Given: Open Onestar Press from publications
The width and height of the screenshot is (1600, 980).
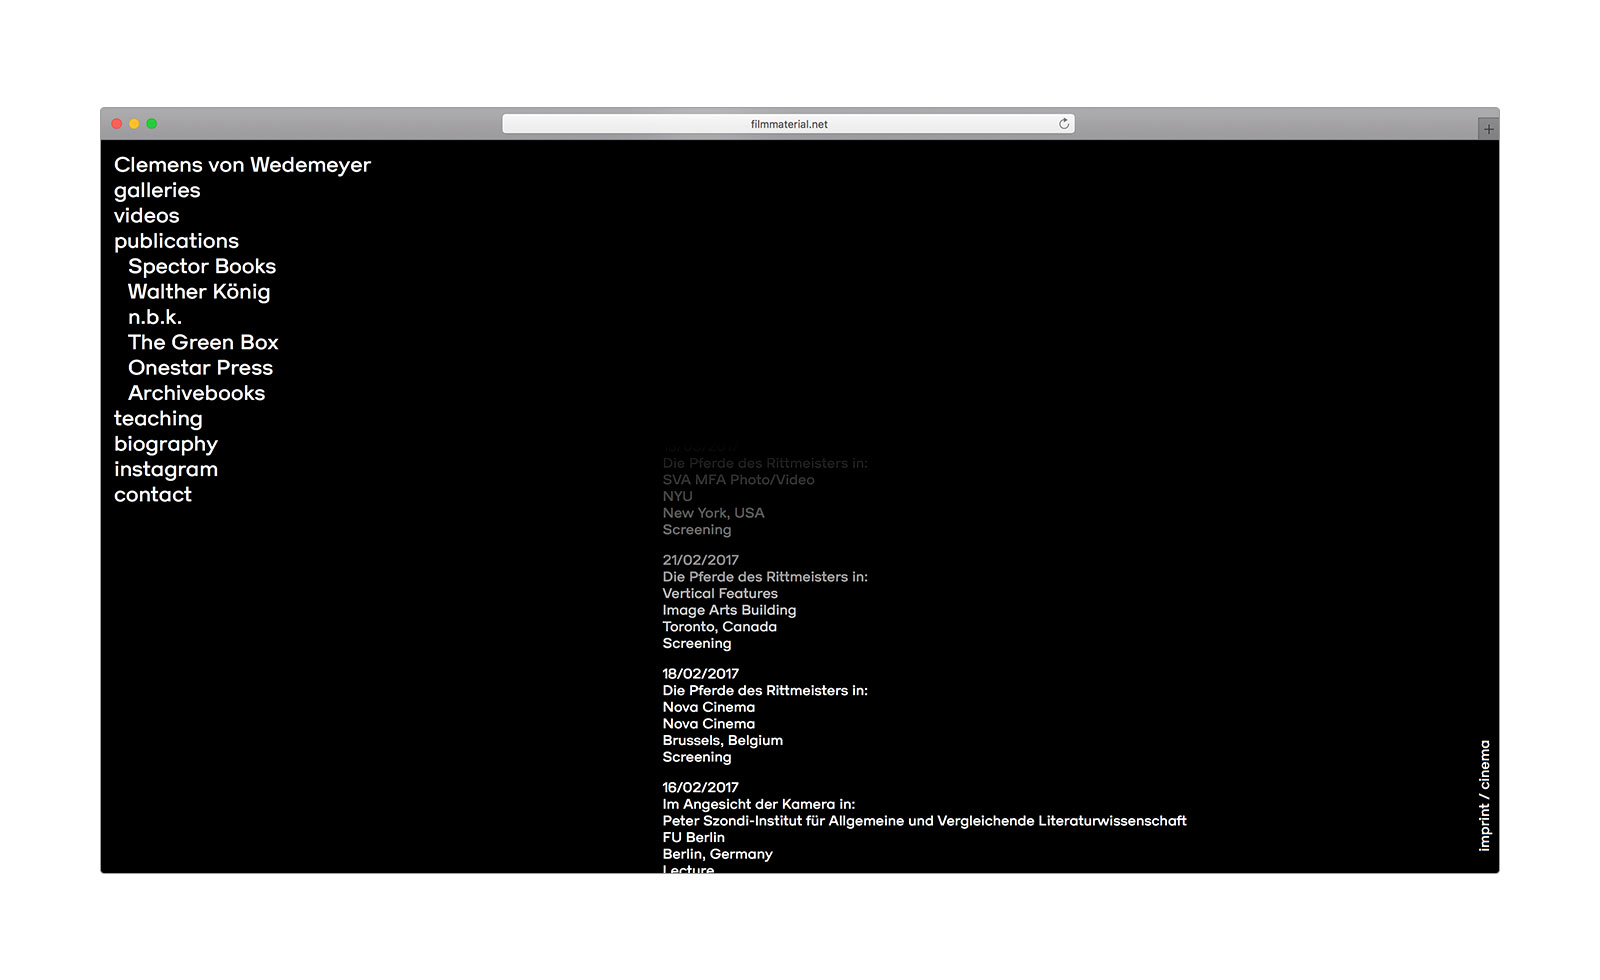Looking at the screenshot, I should [x=200, y=368].
